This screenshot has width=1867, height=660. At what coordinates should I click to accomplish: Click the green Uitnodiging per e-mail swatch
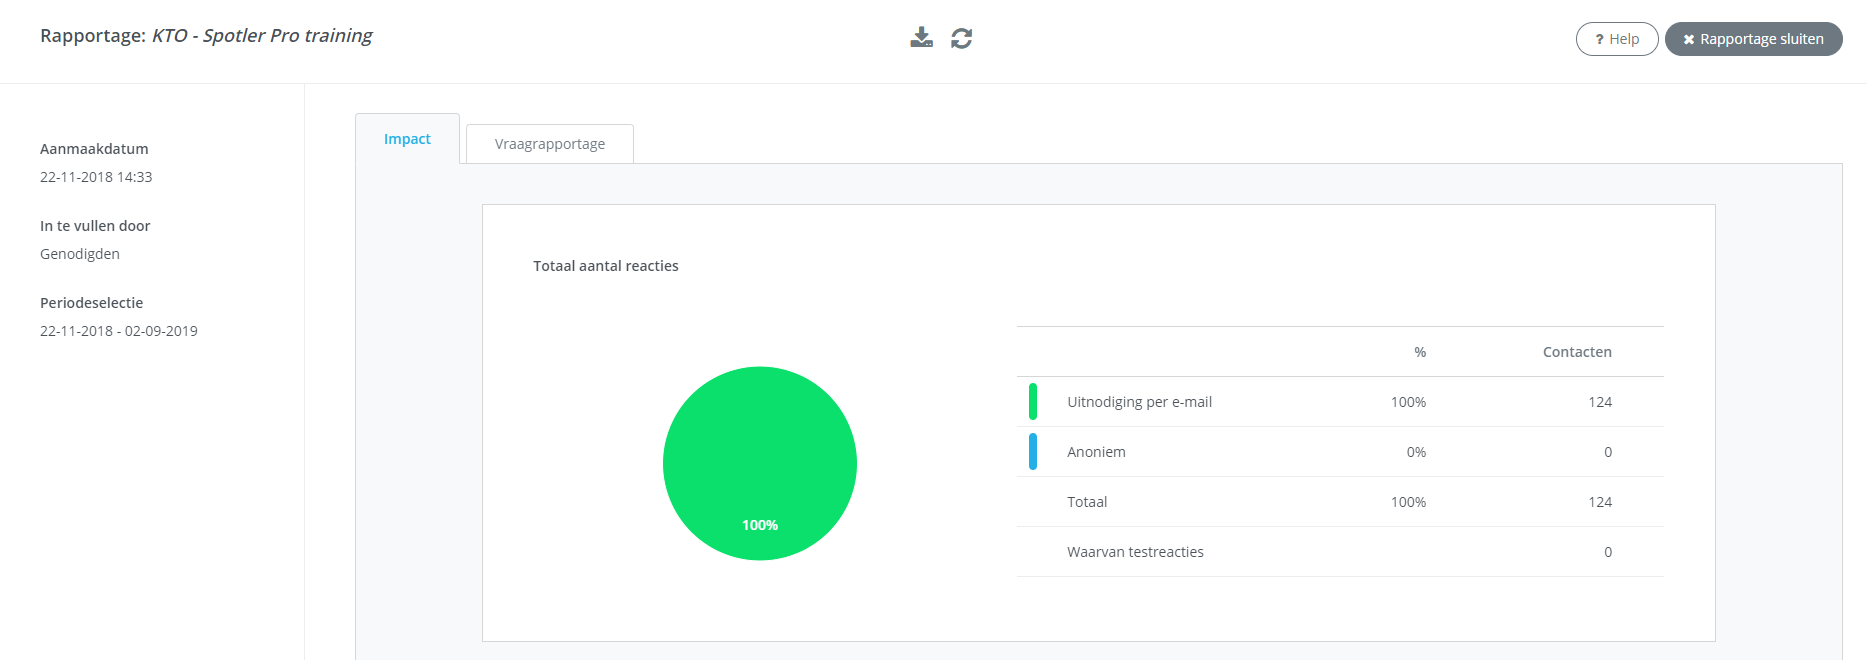[1033, 402]
